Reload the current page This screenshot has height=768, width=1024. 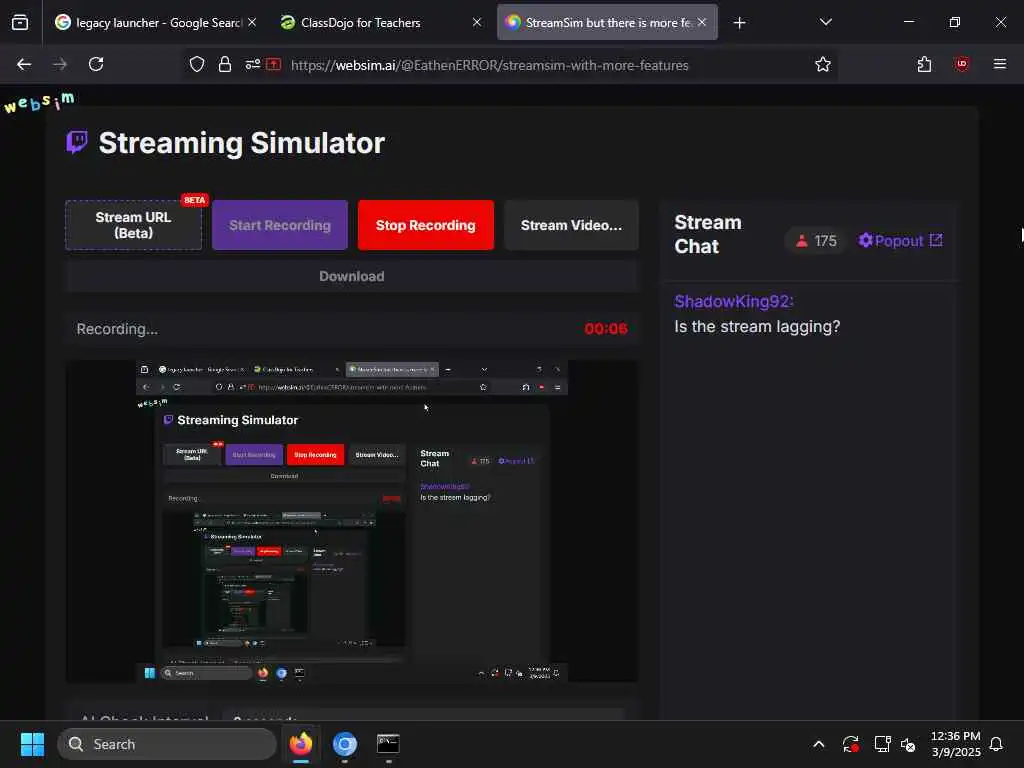click(96, 64)
